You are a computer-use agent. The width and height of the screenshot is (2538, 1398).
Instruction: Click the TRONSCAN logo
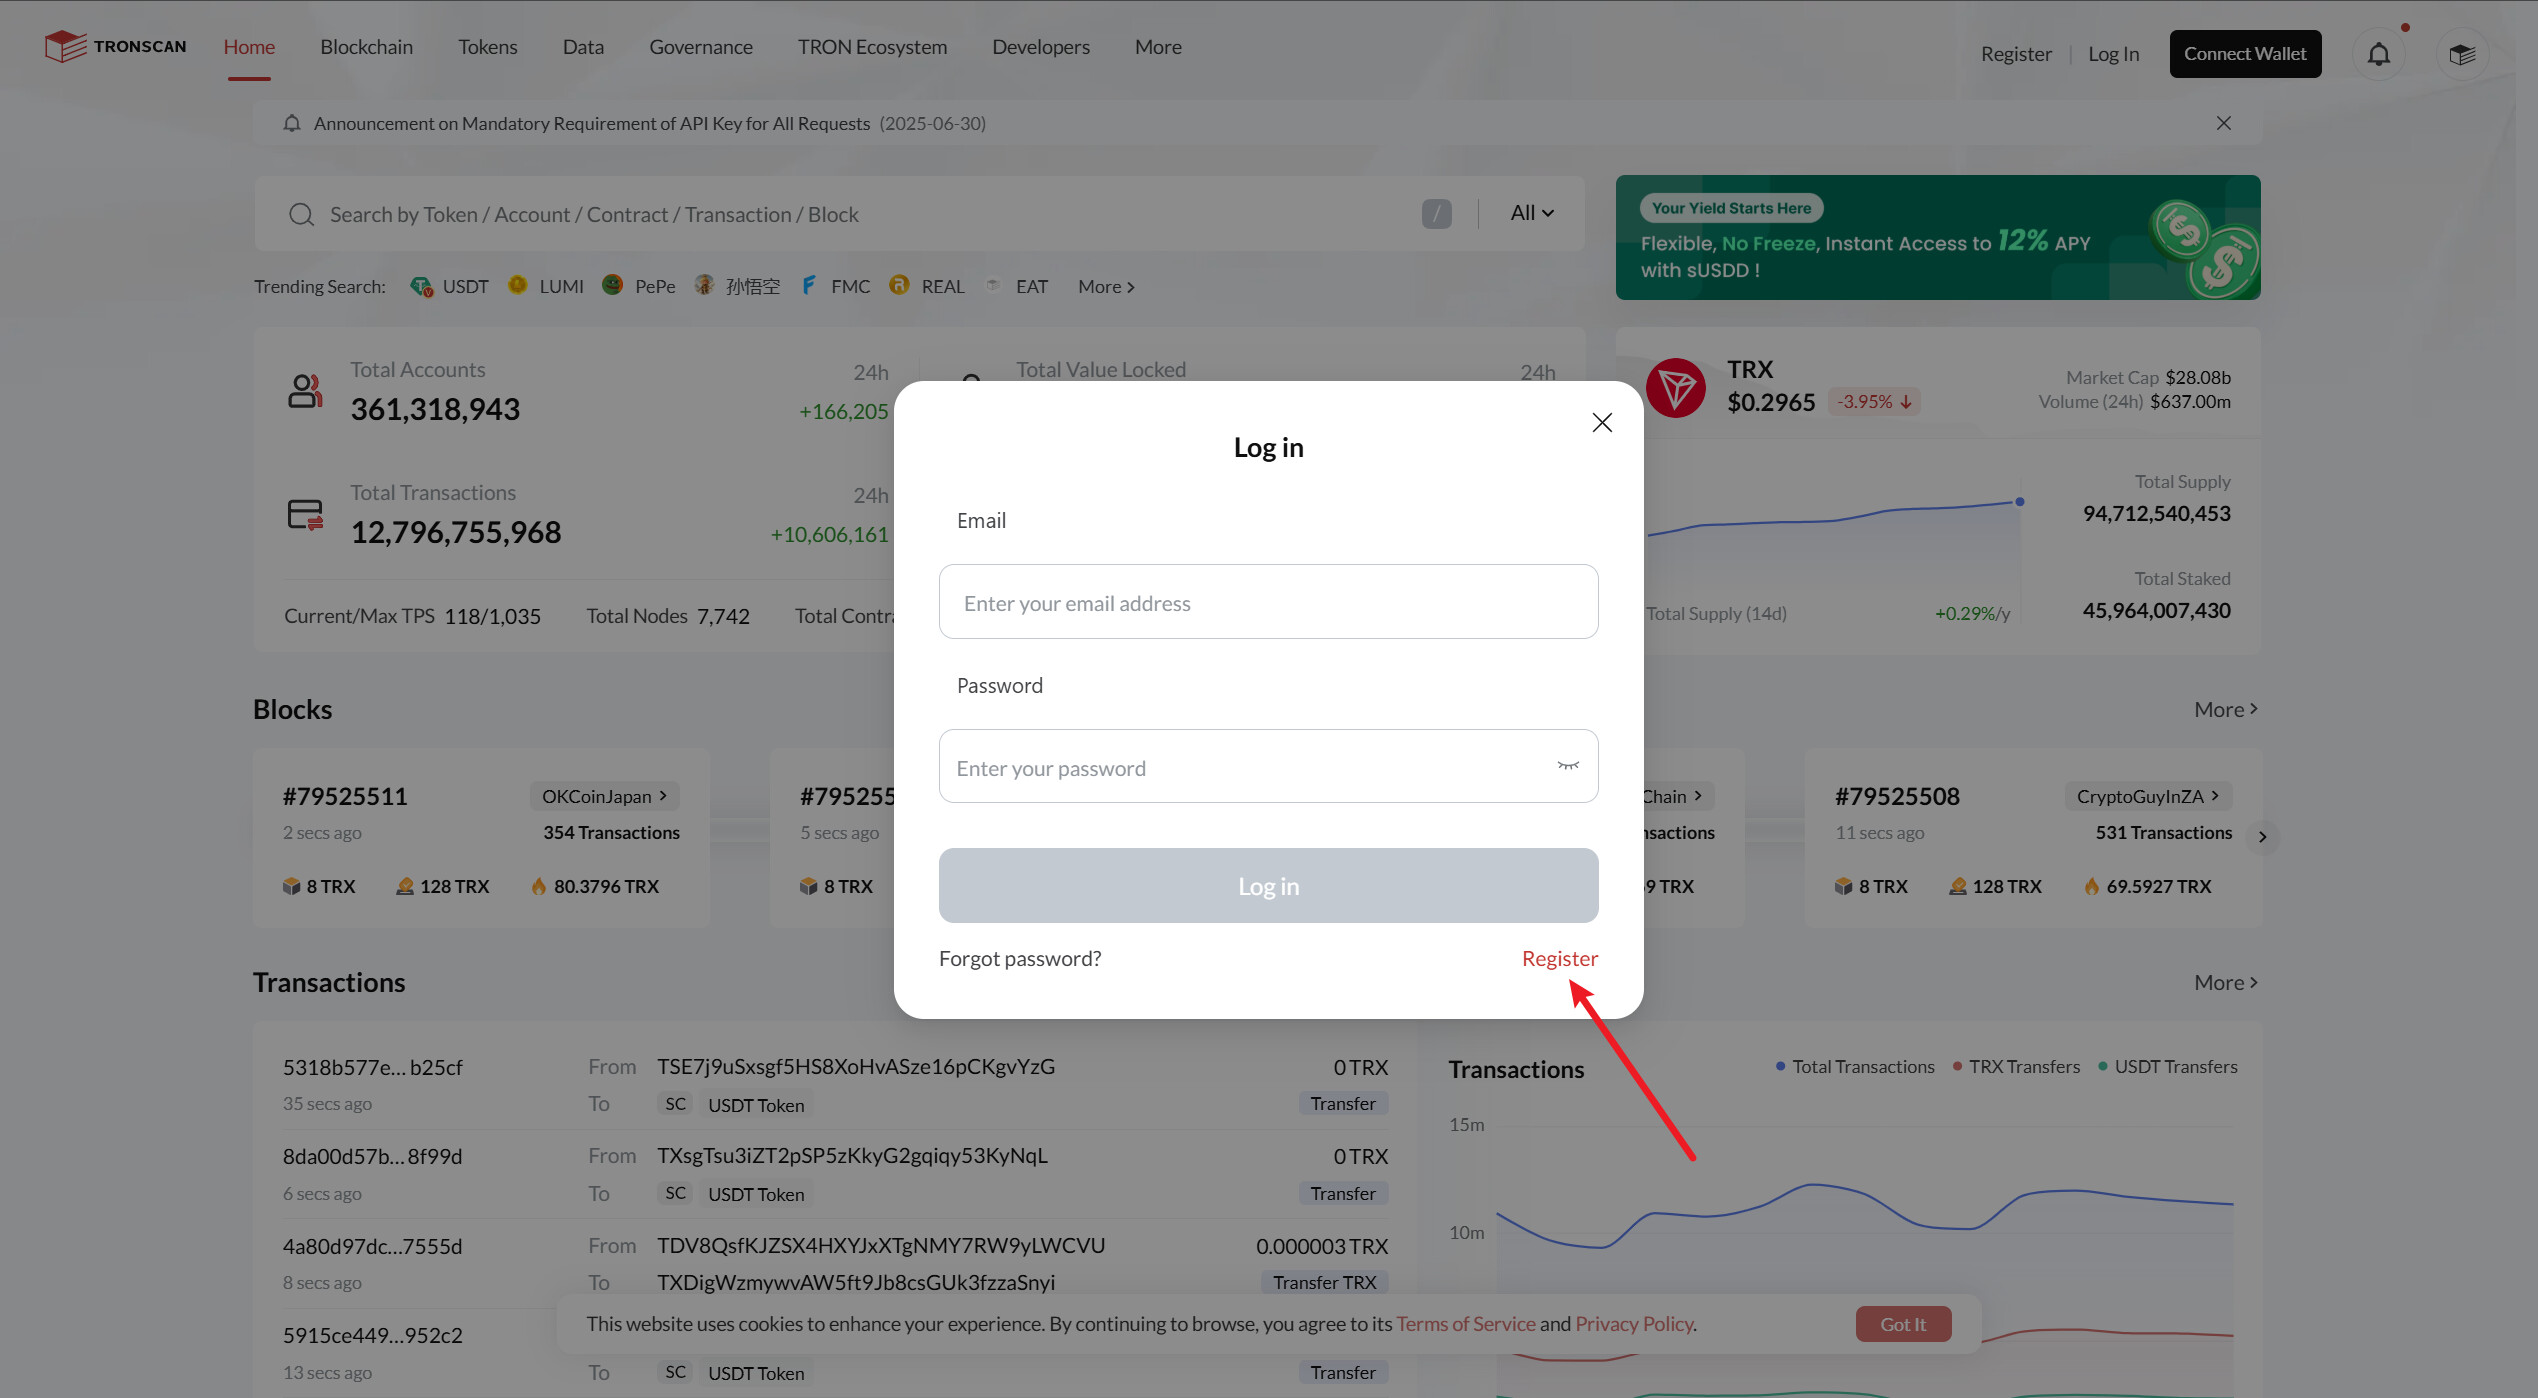116,47
